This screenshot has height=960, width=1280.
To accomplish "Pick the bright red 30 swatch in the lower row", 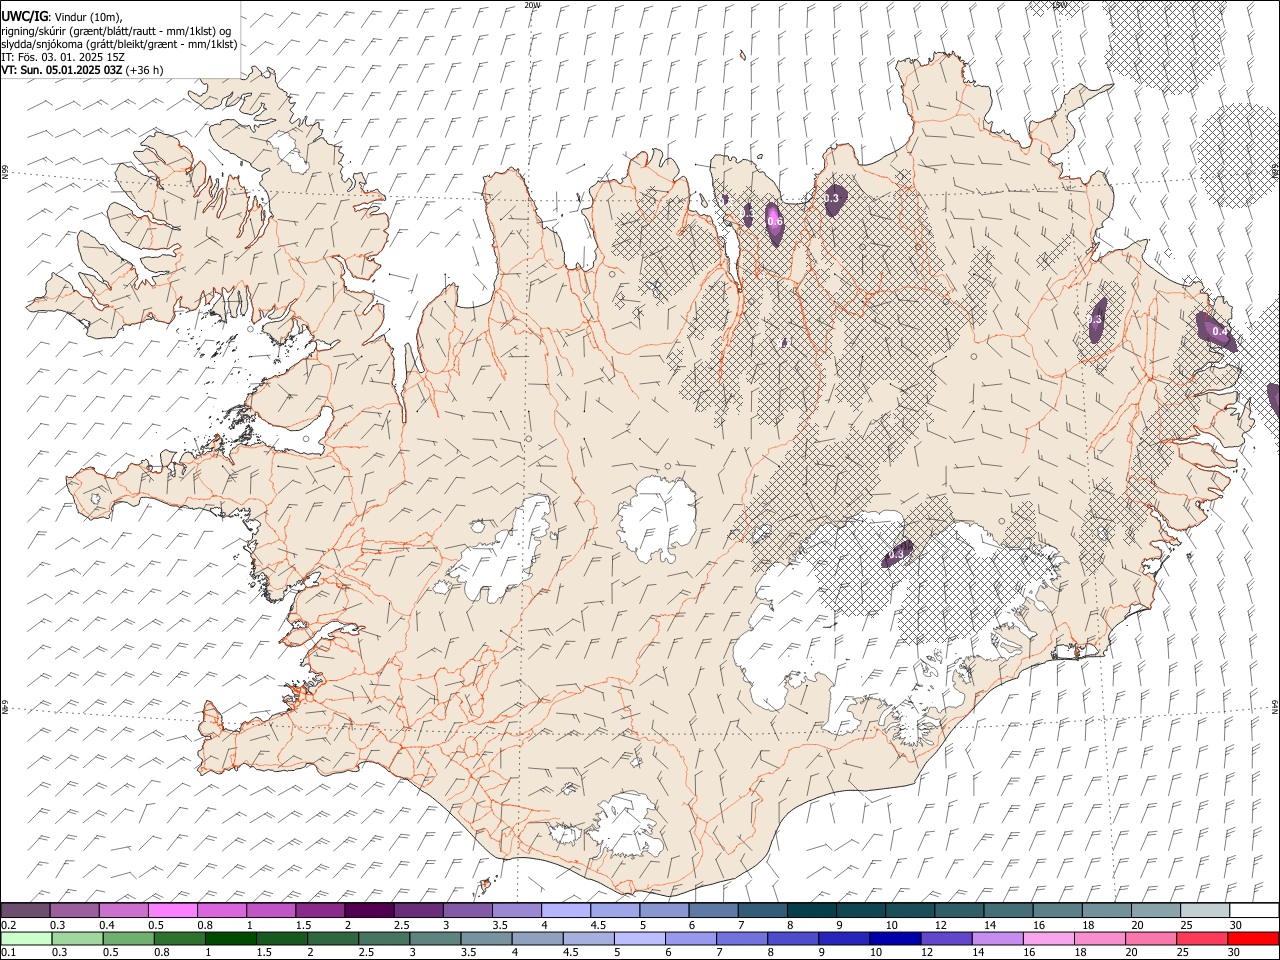I will point(1252,938).
